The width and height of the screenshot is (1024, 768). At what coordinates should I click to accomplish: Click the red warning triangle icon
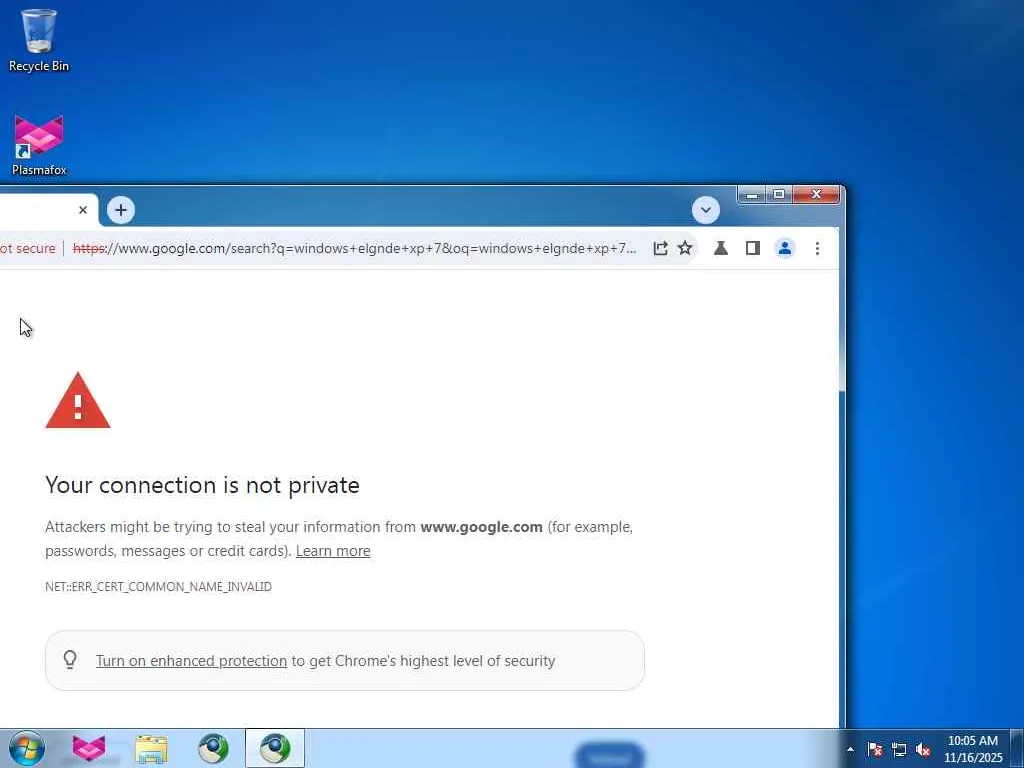[x=78, y=402]
